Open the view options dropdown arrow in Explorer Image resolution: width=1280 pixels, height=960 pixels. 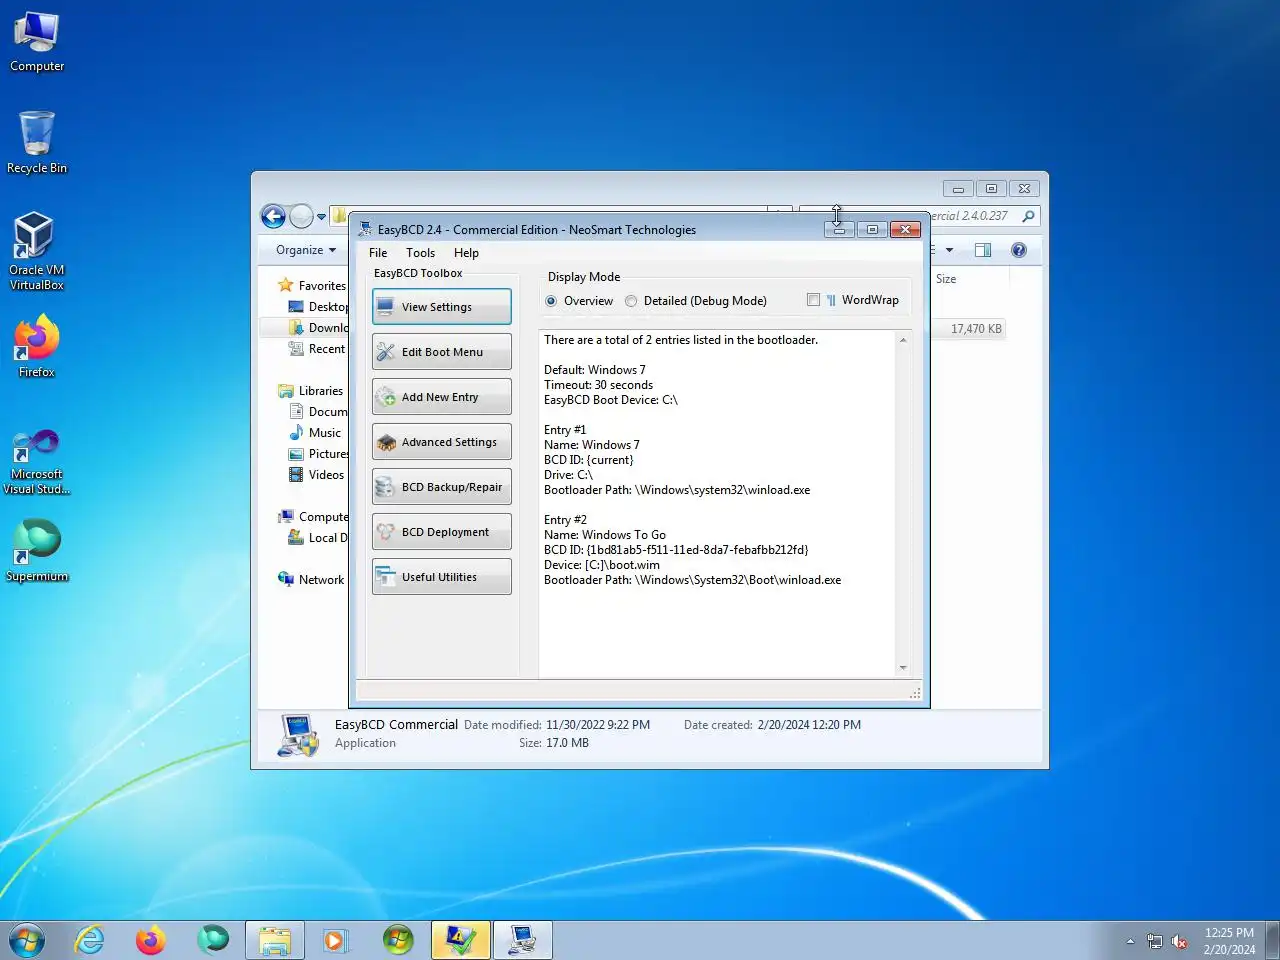tap(949, 250)
